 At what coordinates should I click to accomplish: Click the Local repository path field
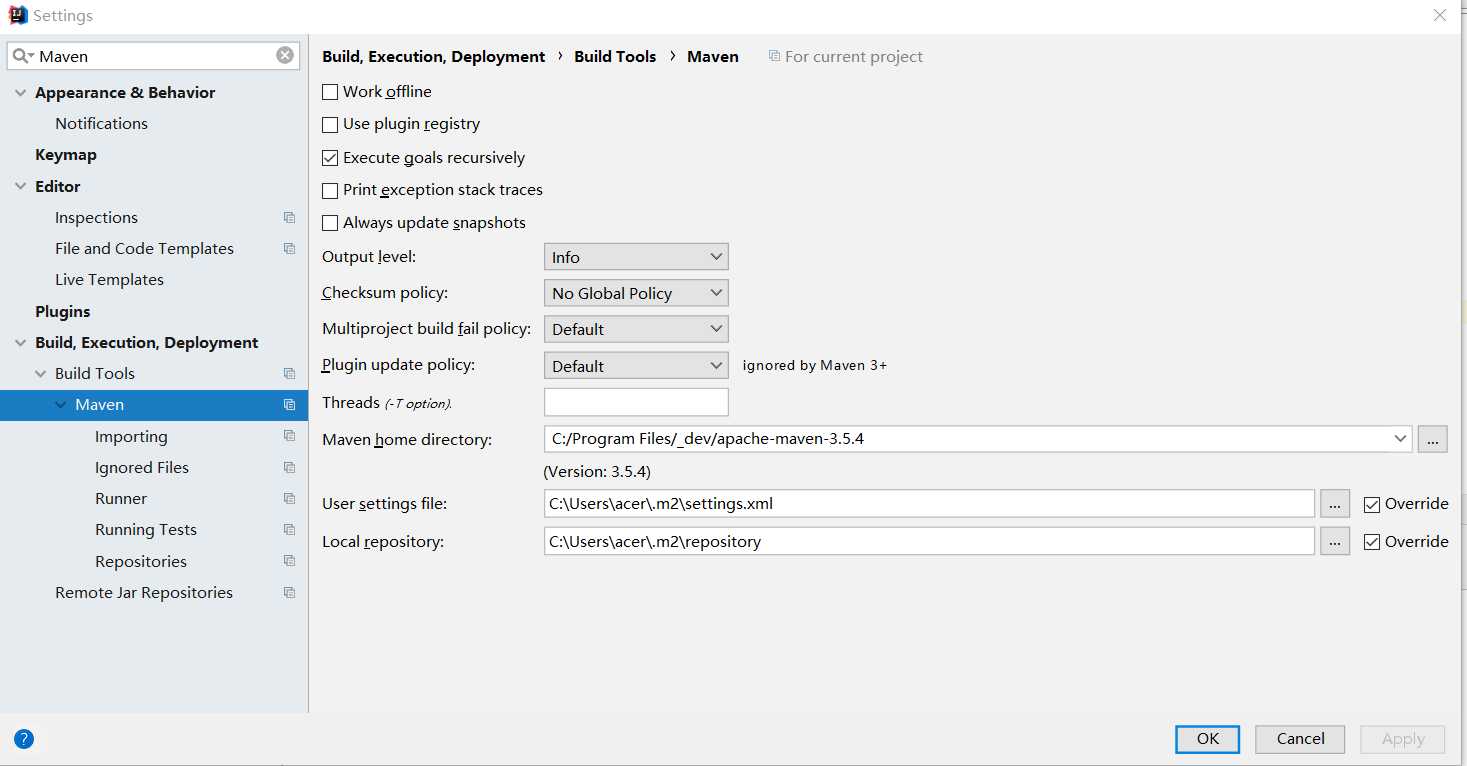[929, 541]
